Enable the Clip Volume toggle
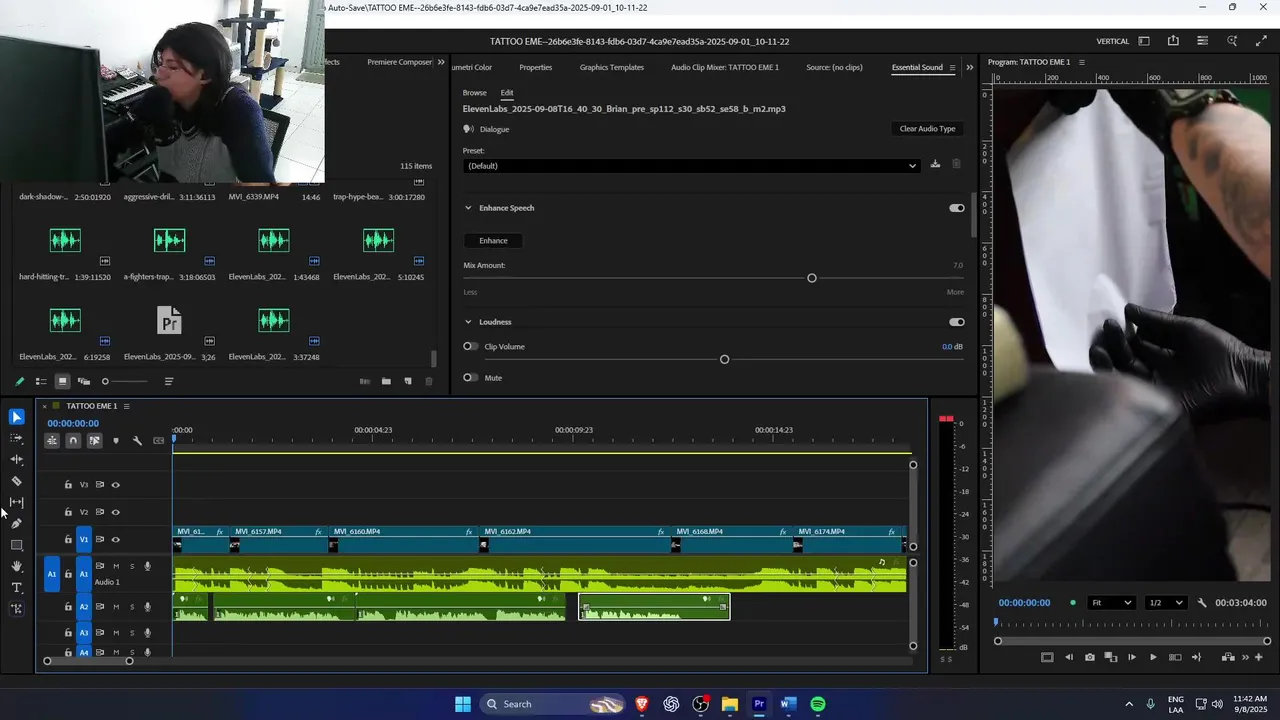Viewport: 1280px width, 720px height. point(470,346)
